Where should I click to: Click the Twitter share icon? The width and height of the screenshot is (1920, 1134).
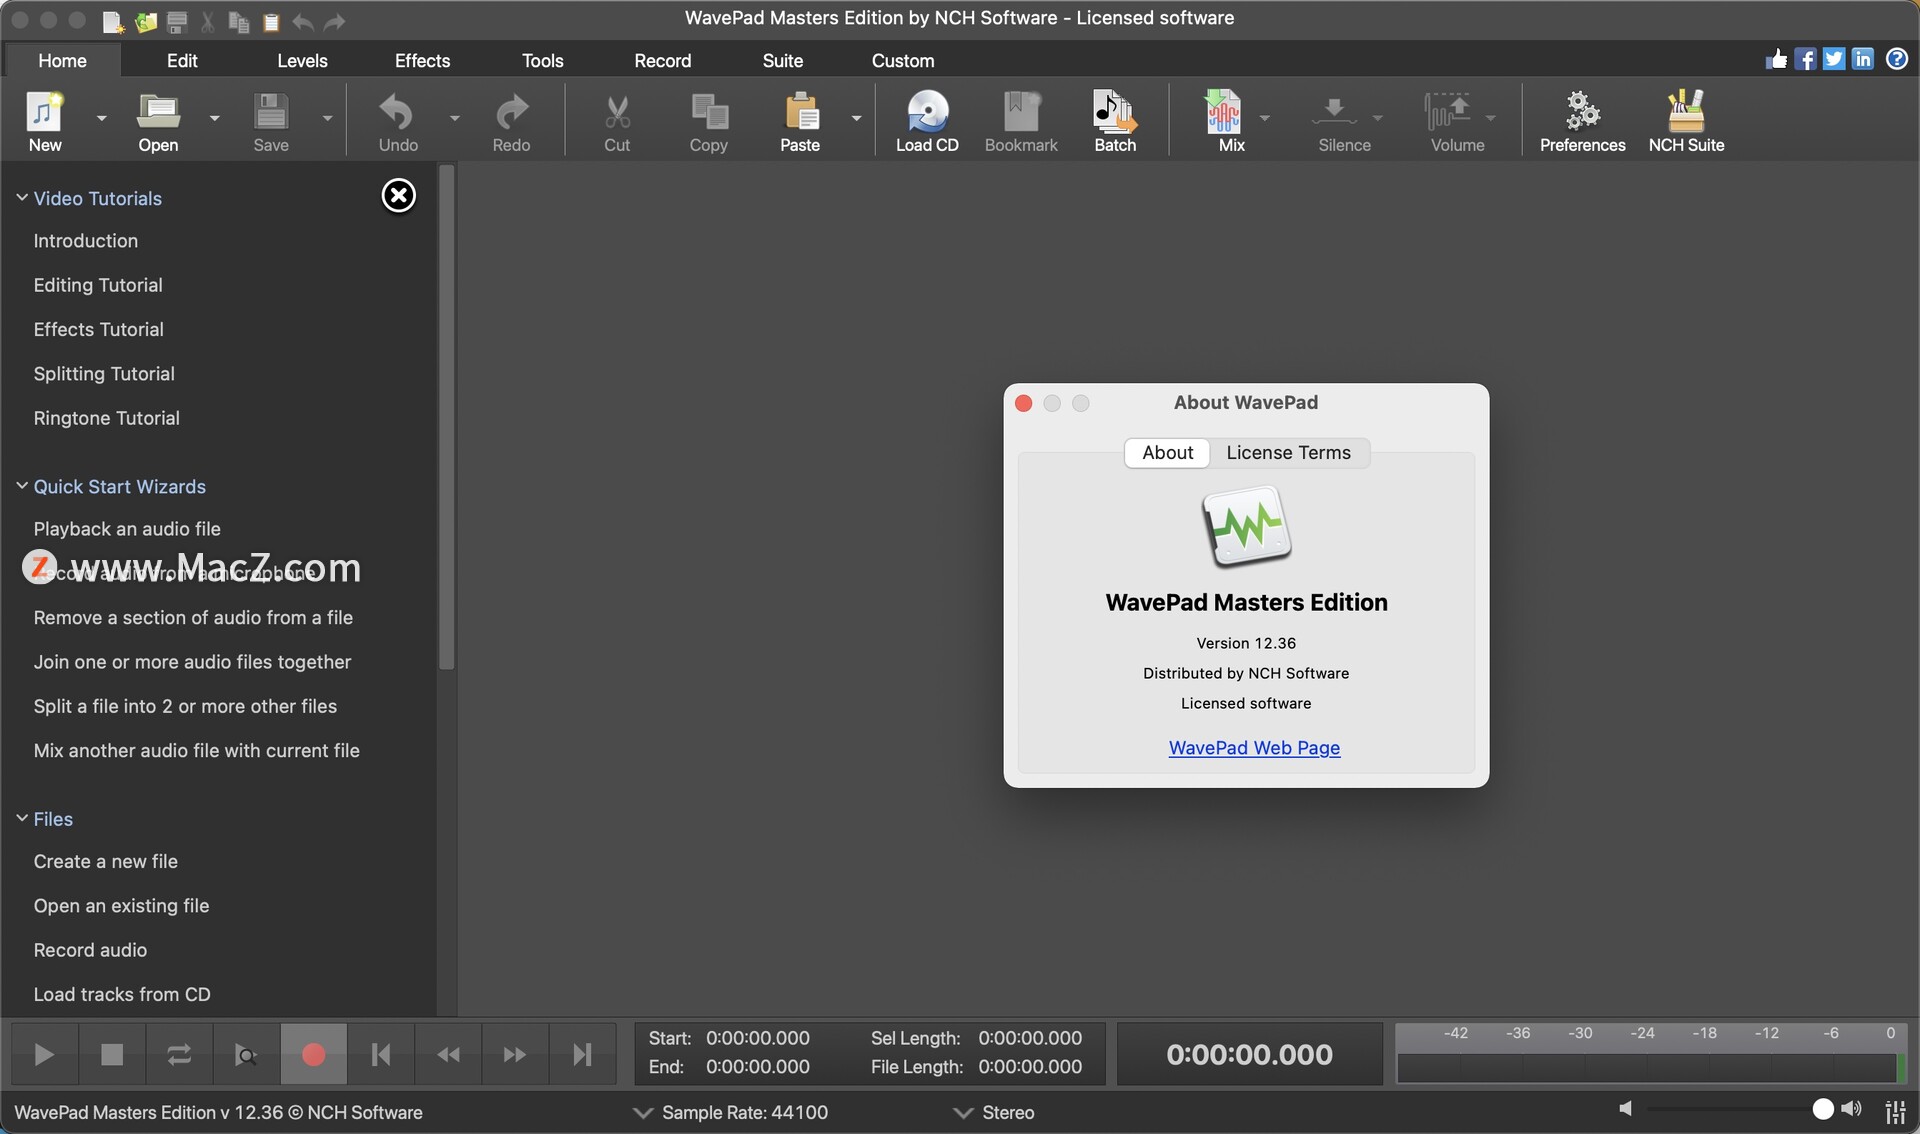1834,59
